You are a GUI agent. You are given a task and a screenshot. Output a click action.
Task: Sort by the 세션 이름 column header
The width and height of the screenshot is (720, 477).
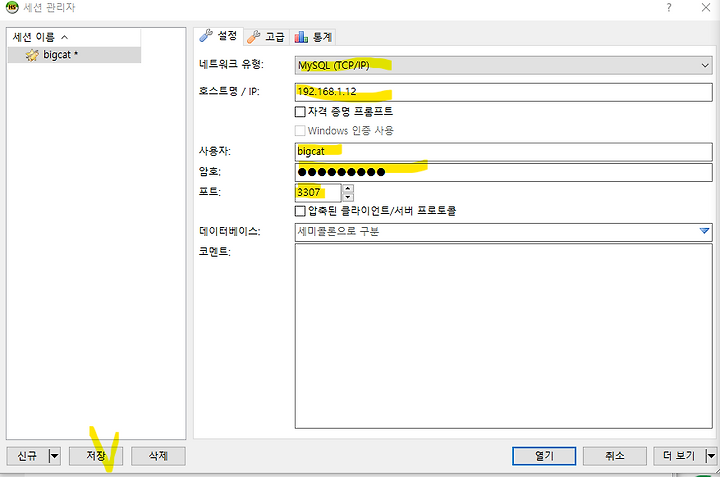pos(74,37)
